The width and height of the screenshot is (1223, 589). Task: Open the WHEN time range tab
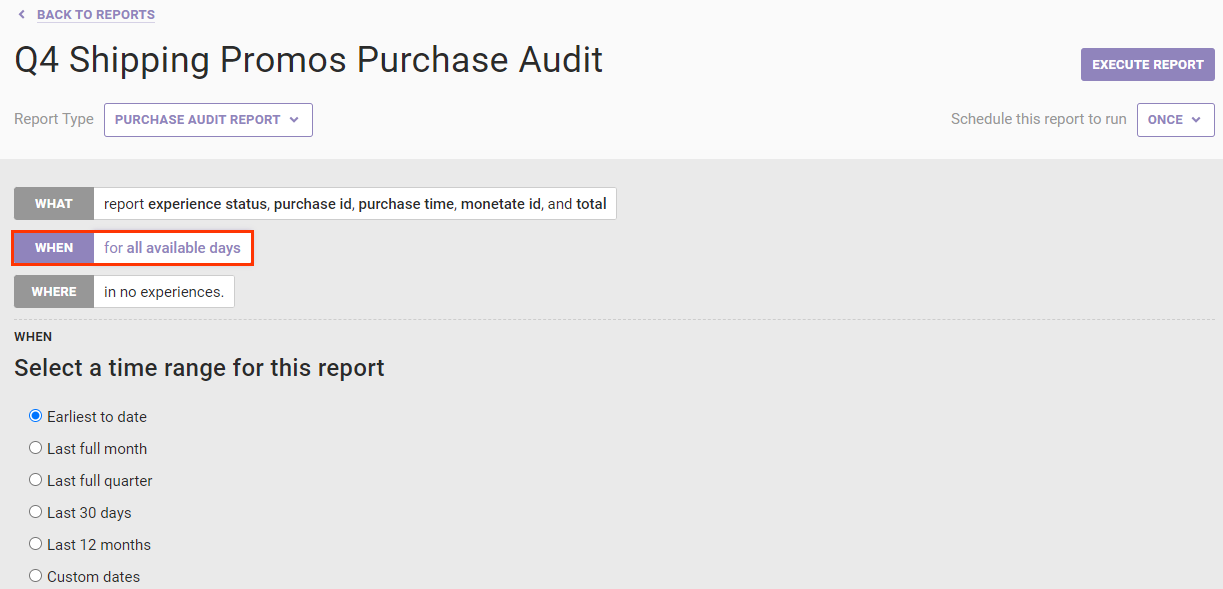click(x=54, y=248)
